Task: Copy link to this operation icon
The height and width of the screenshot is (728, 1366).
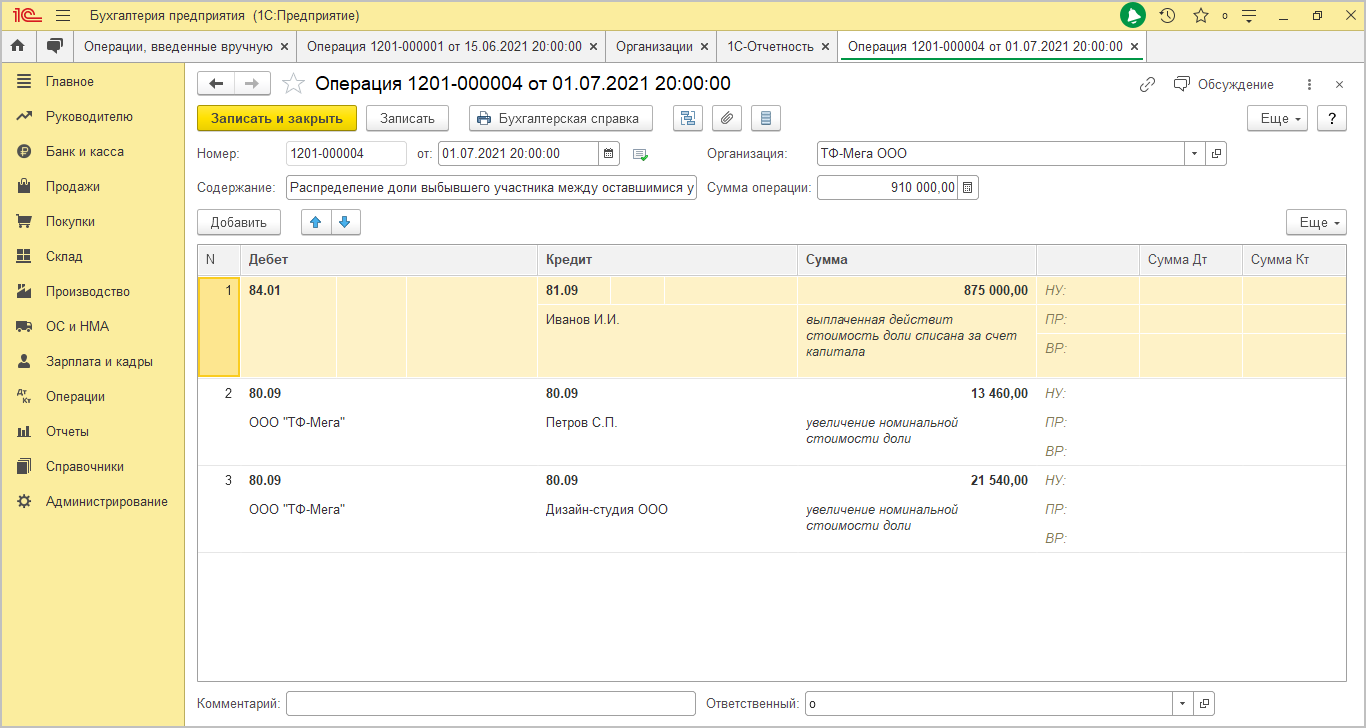Action: coord(1147,85)
